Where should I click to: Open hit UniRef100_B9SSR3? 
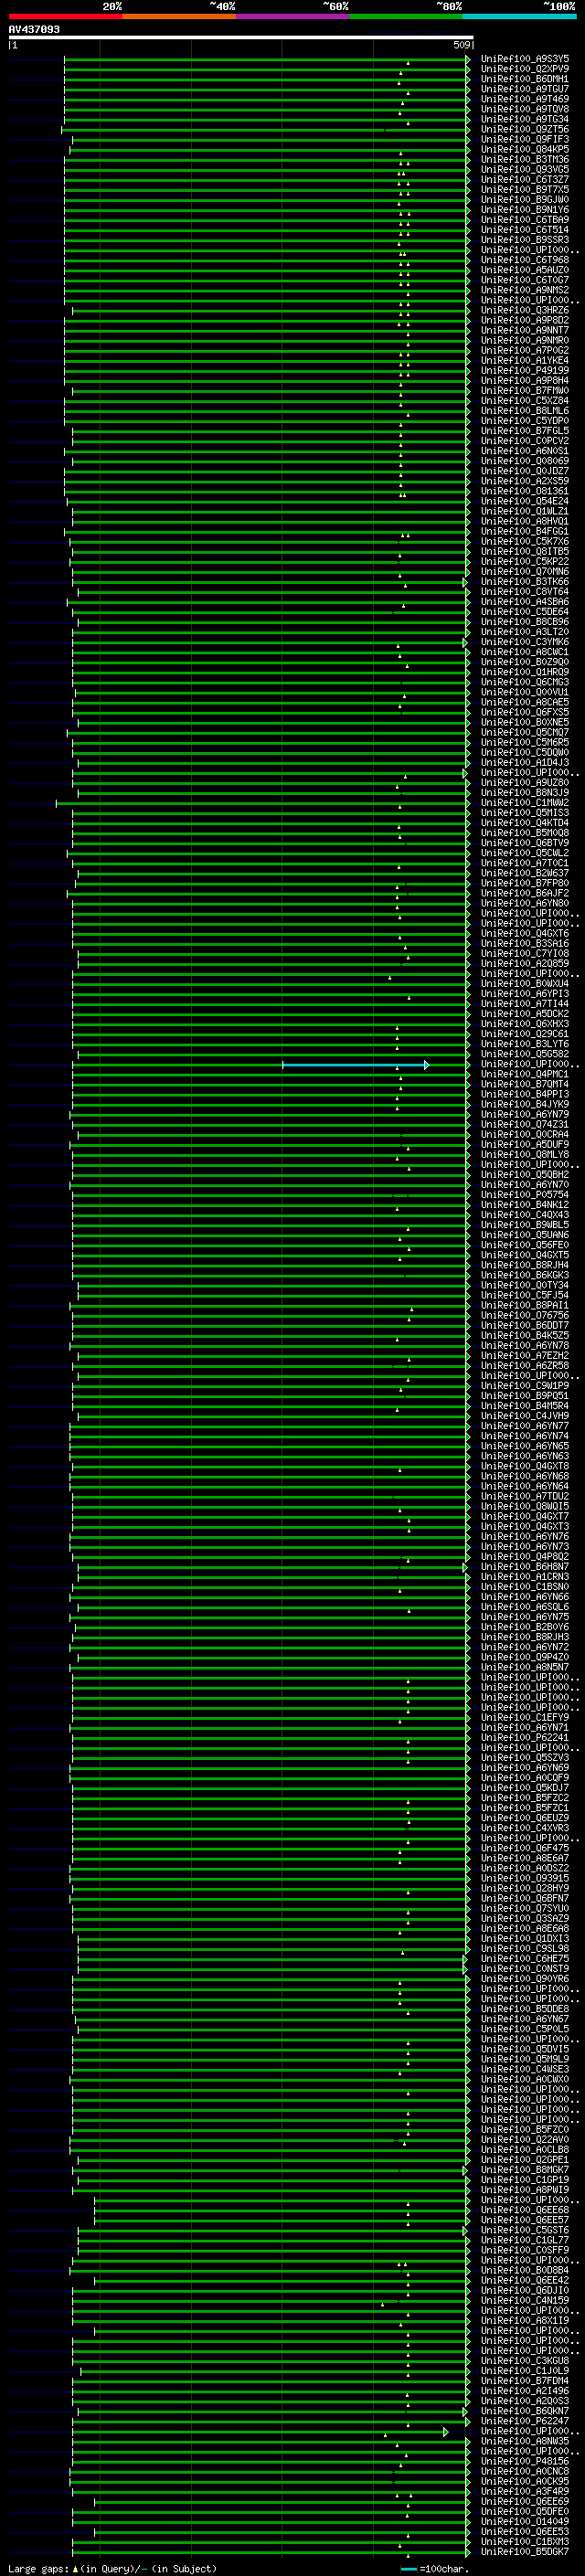[525, 240]
